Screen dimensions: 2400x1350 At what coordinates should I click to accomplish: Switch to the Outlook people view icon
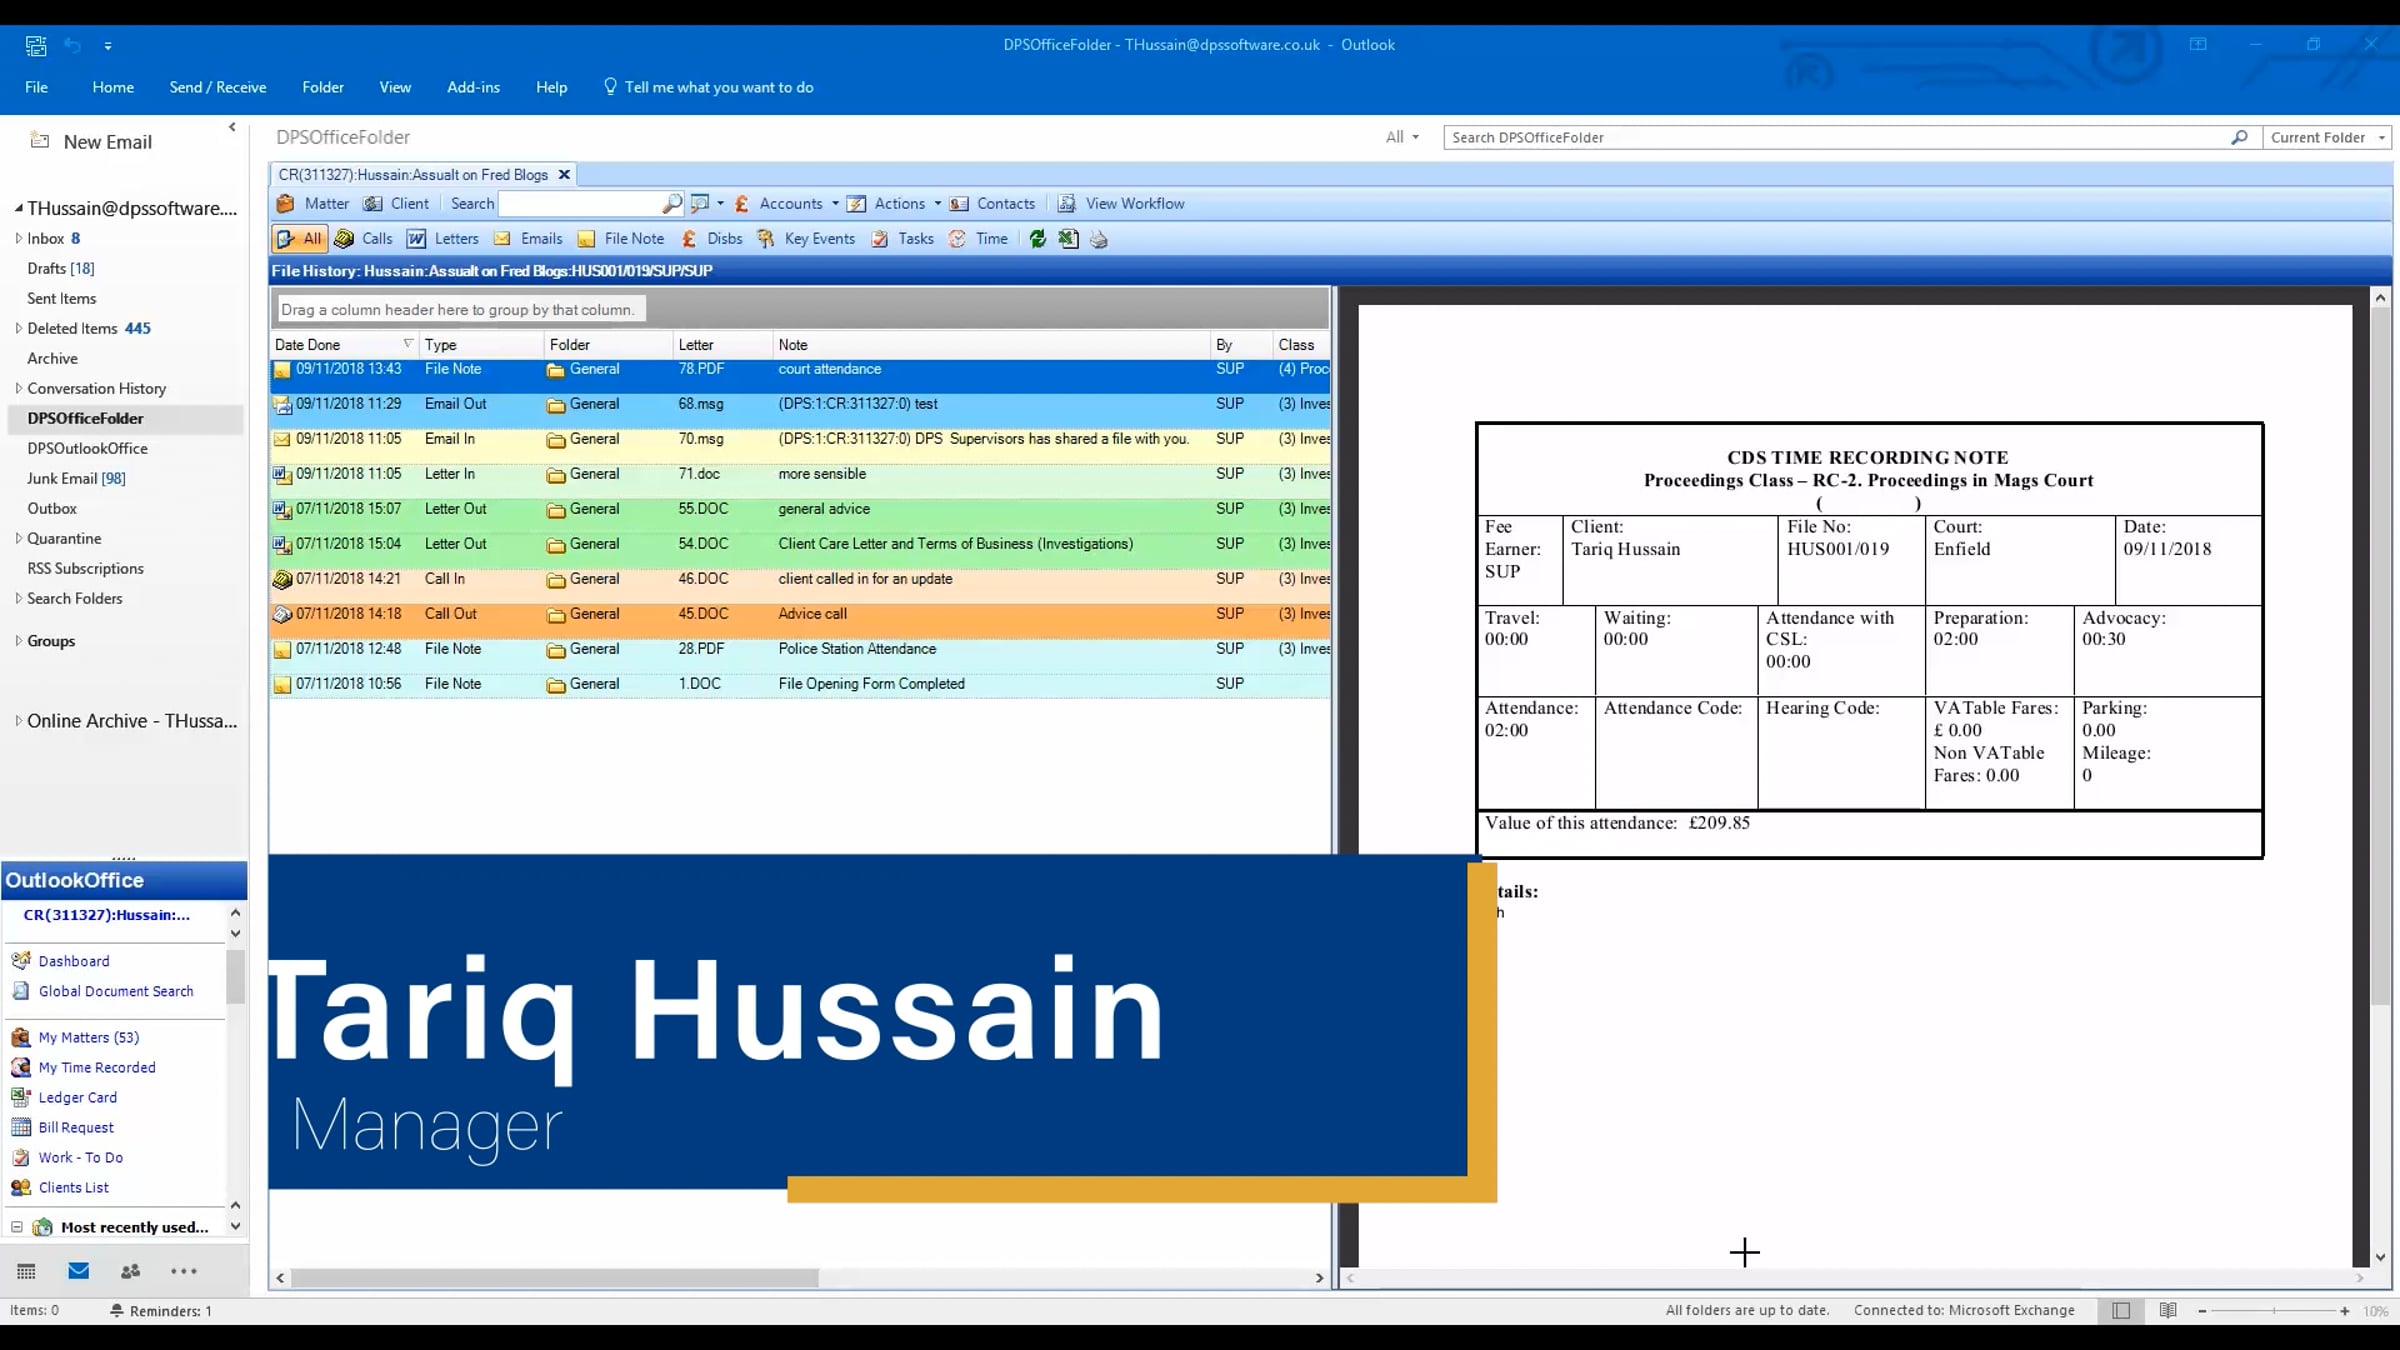coord(131,1271)
